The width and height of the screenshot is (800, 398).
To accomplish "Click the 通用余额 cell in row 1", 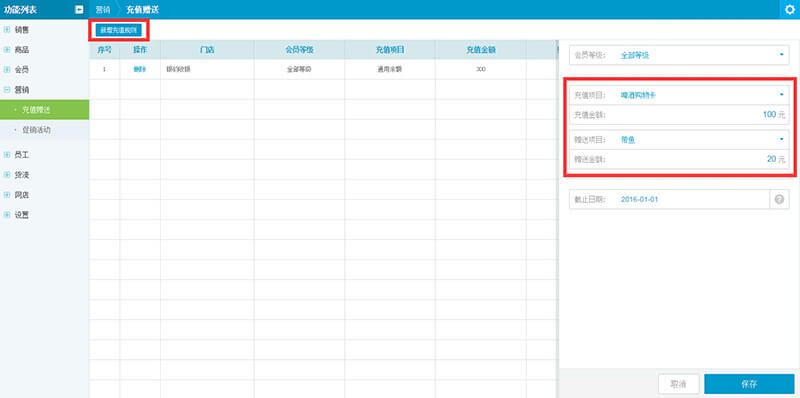I will (390, 69).
